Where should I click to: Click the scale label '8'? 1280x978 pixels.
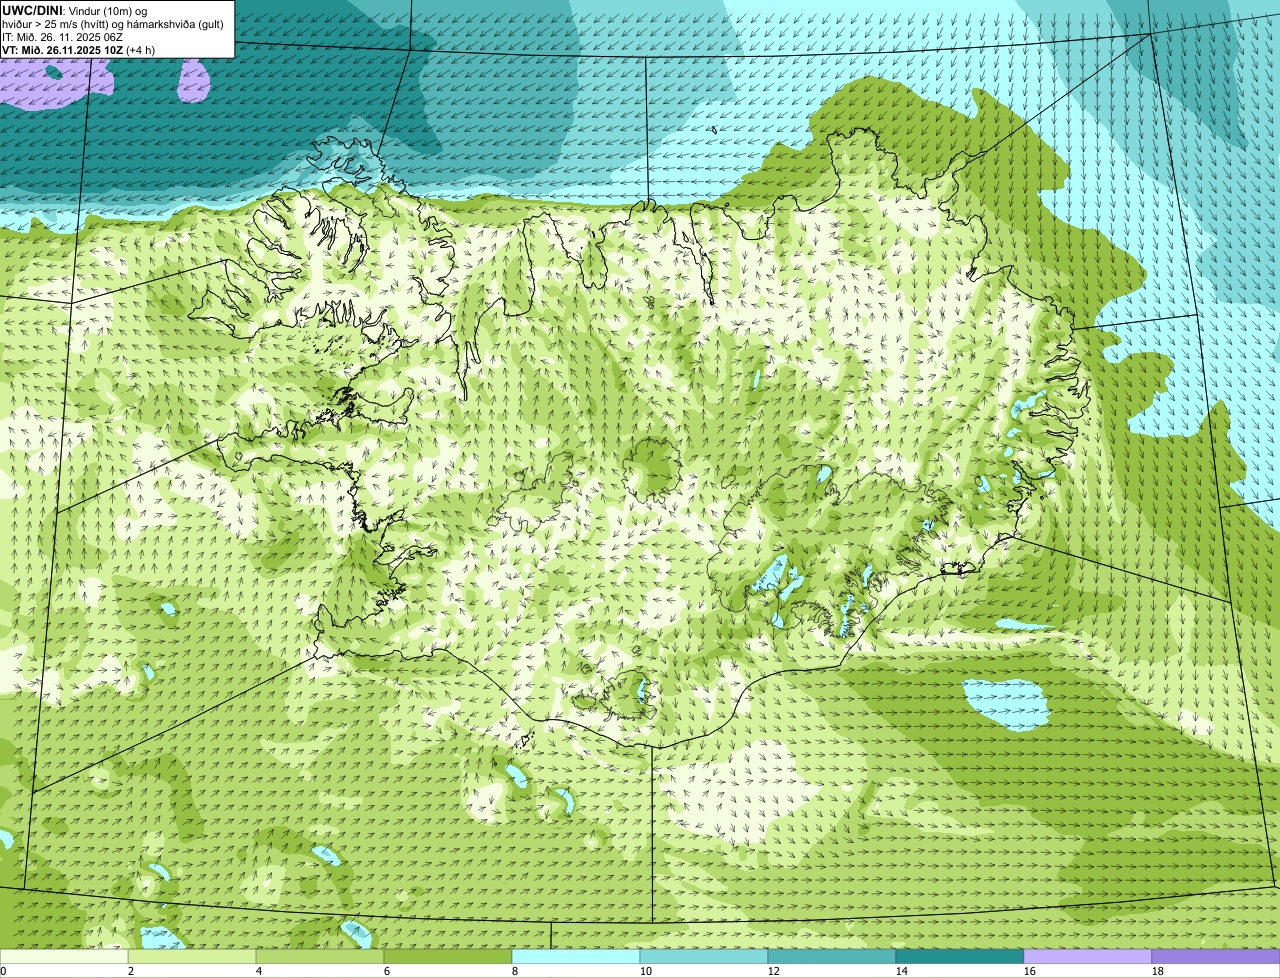click(515, 971)
